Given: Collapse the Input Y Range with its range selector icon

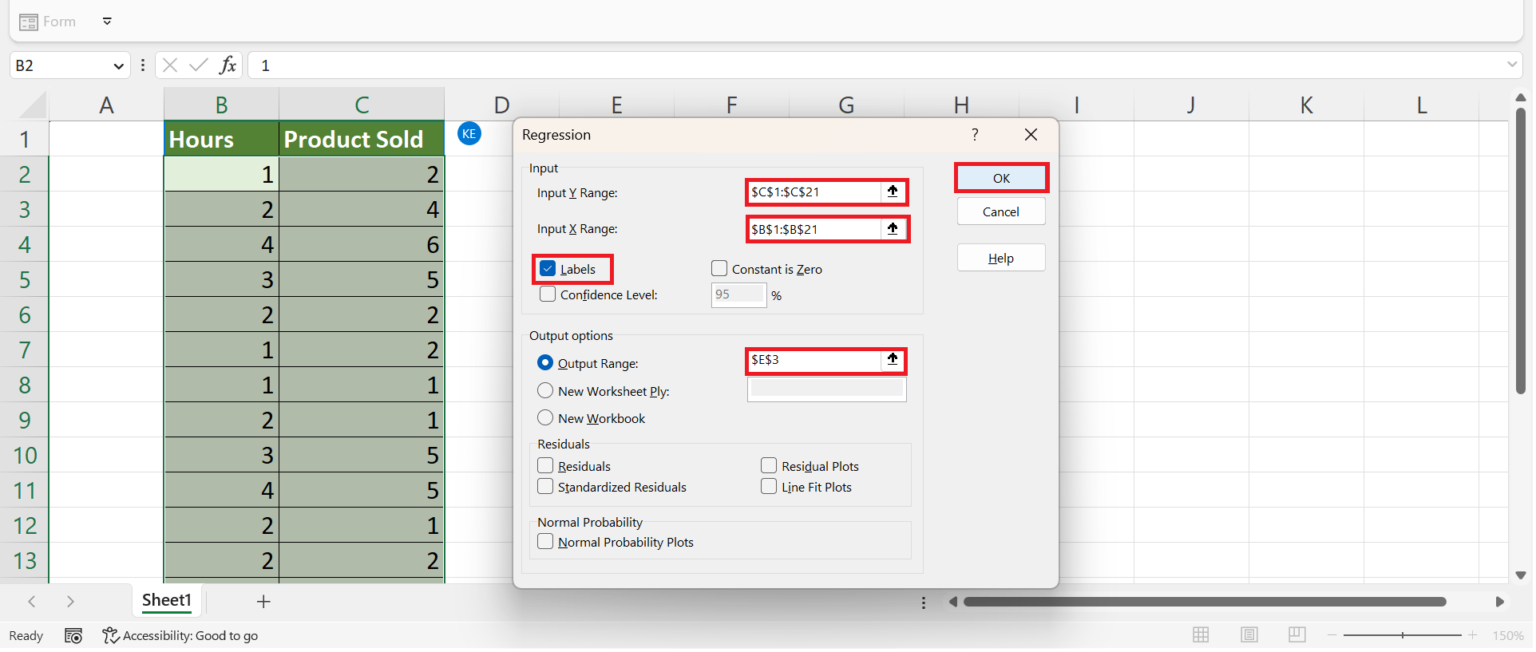Looking at the screenshot, I should click(x=893, y=192).
